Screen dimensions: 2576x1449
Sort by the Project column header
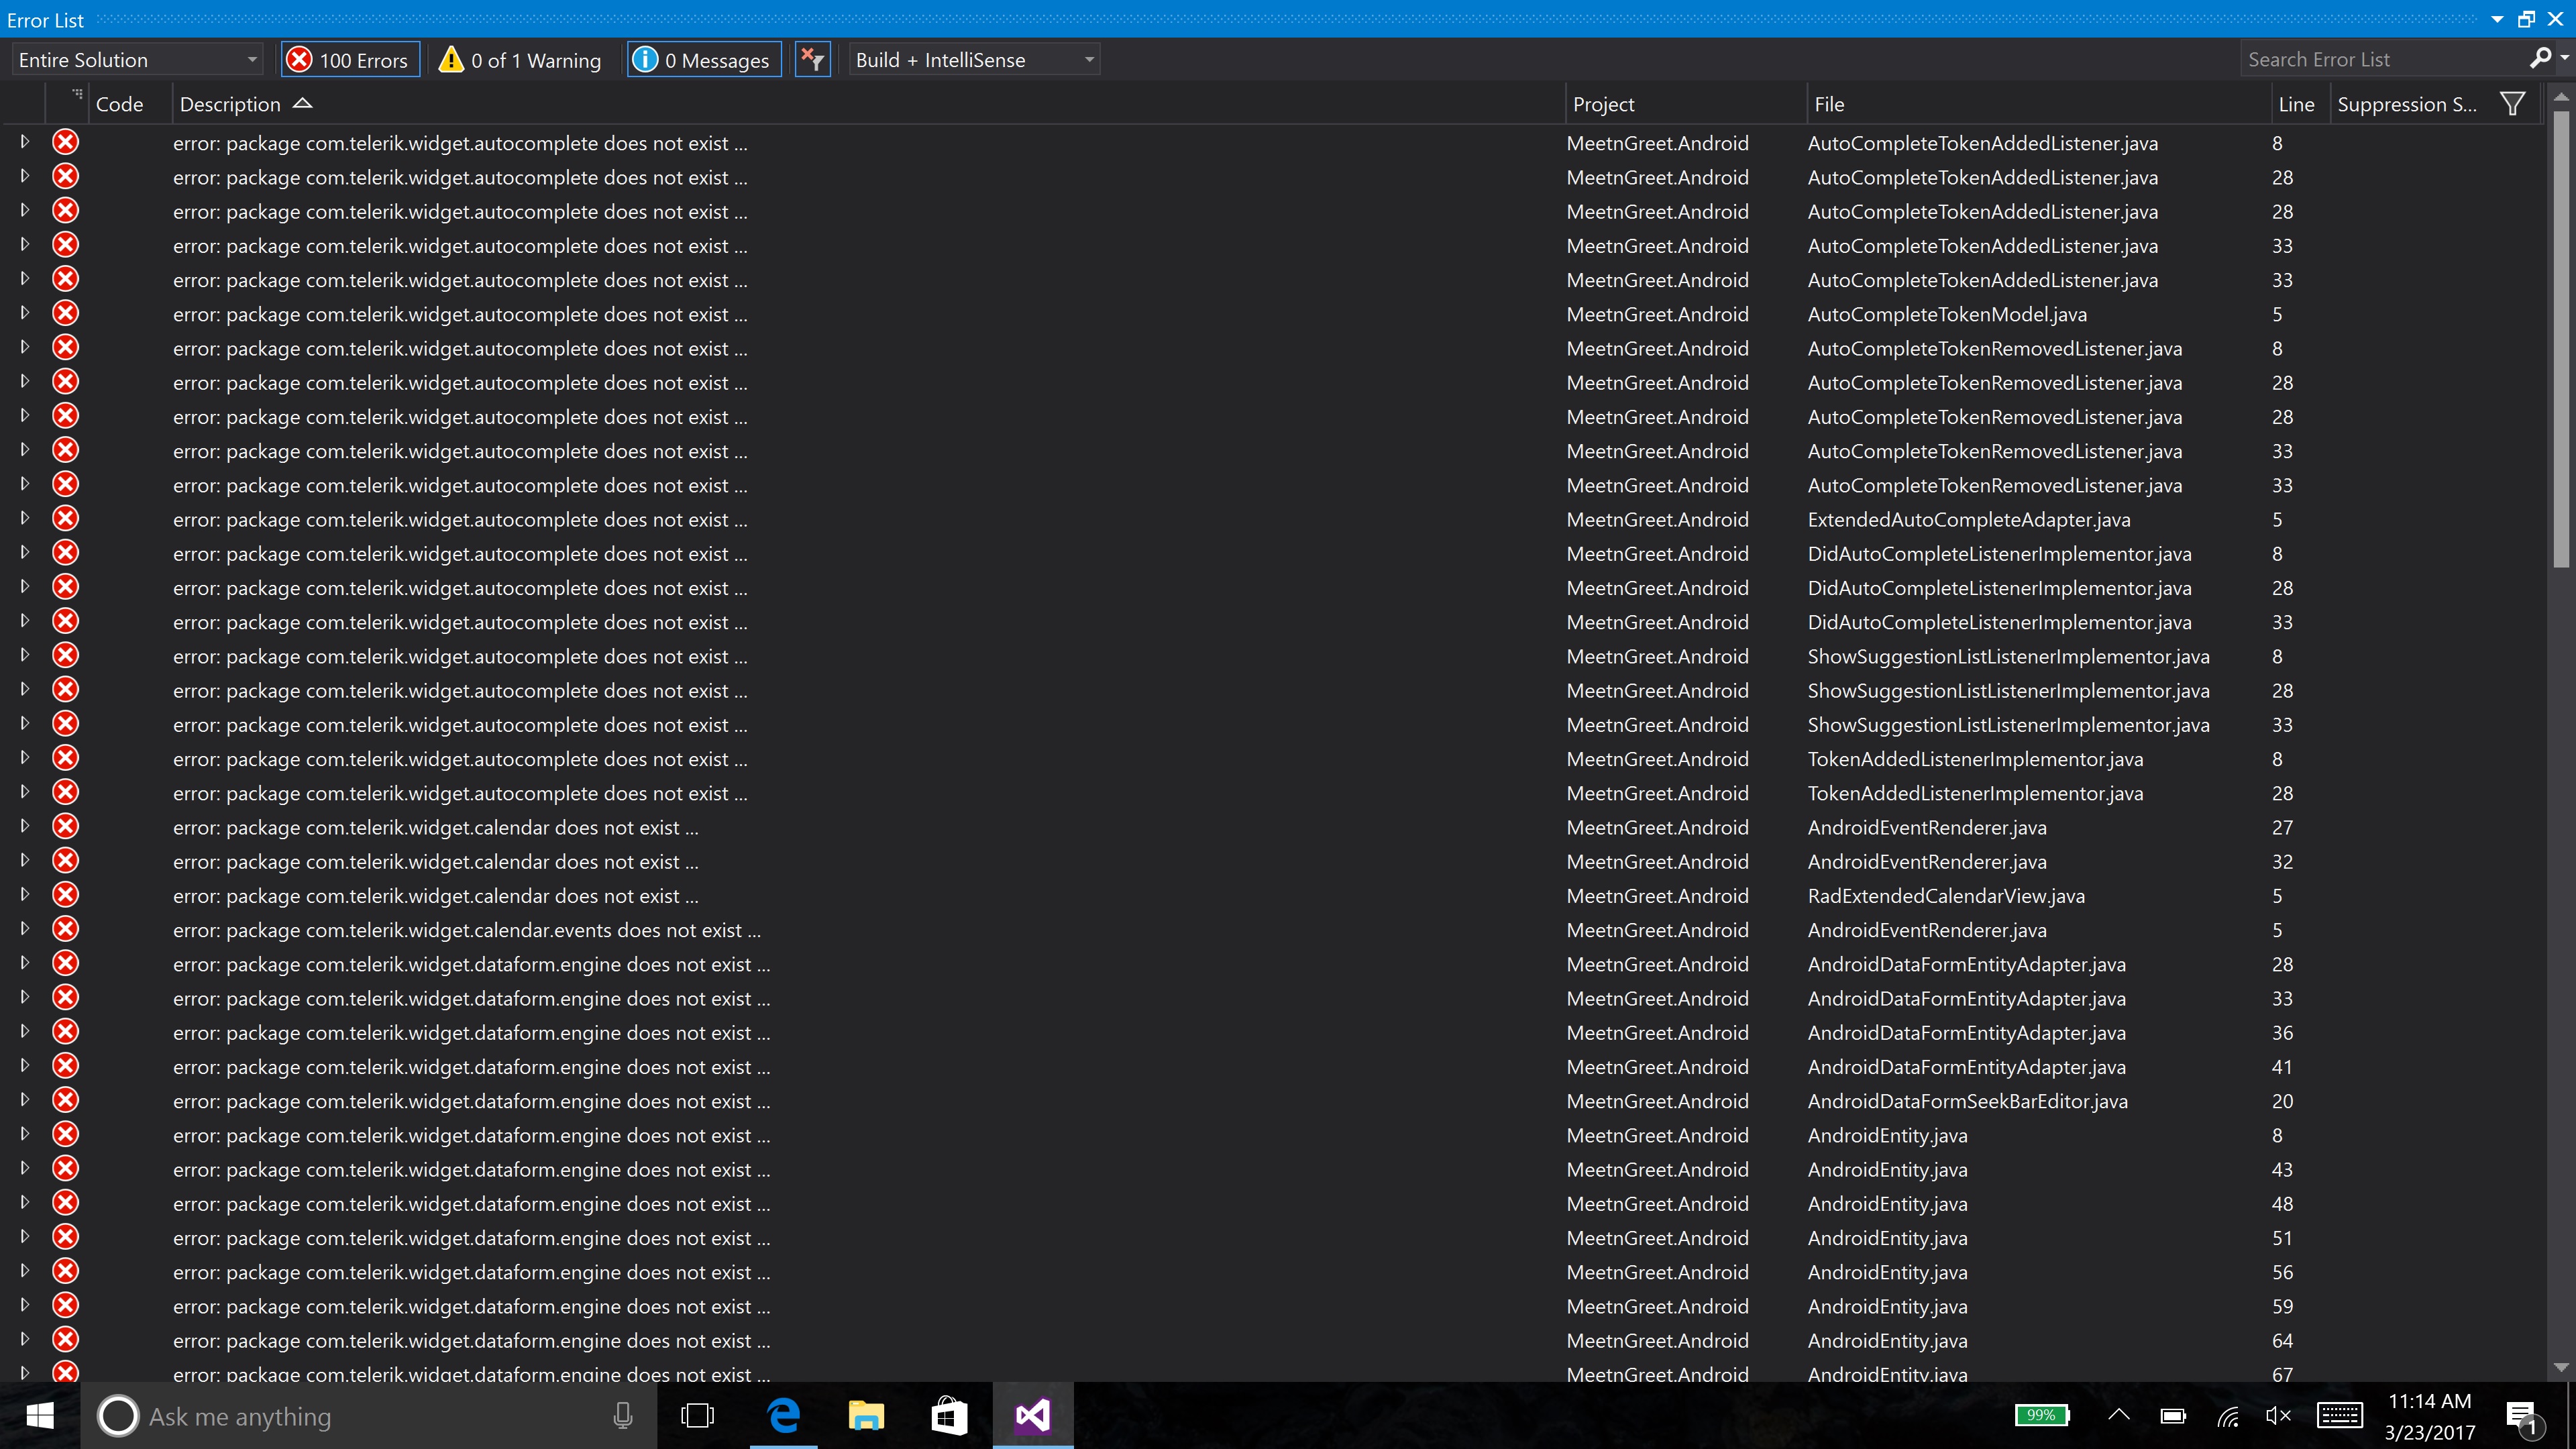pos(1603,104)
